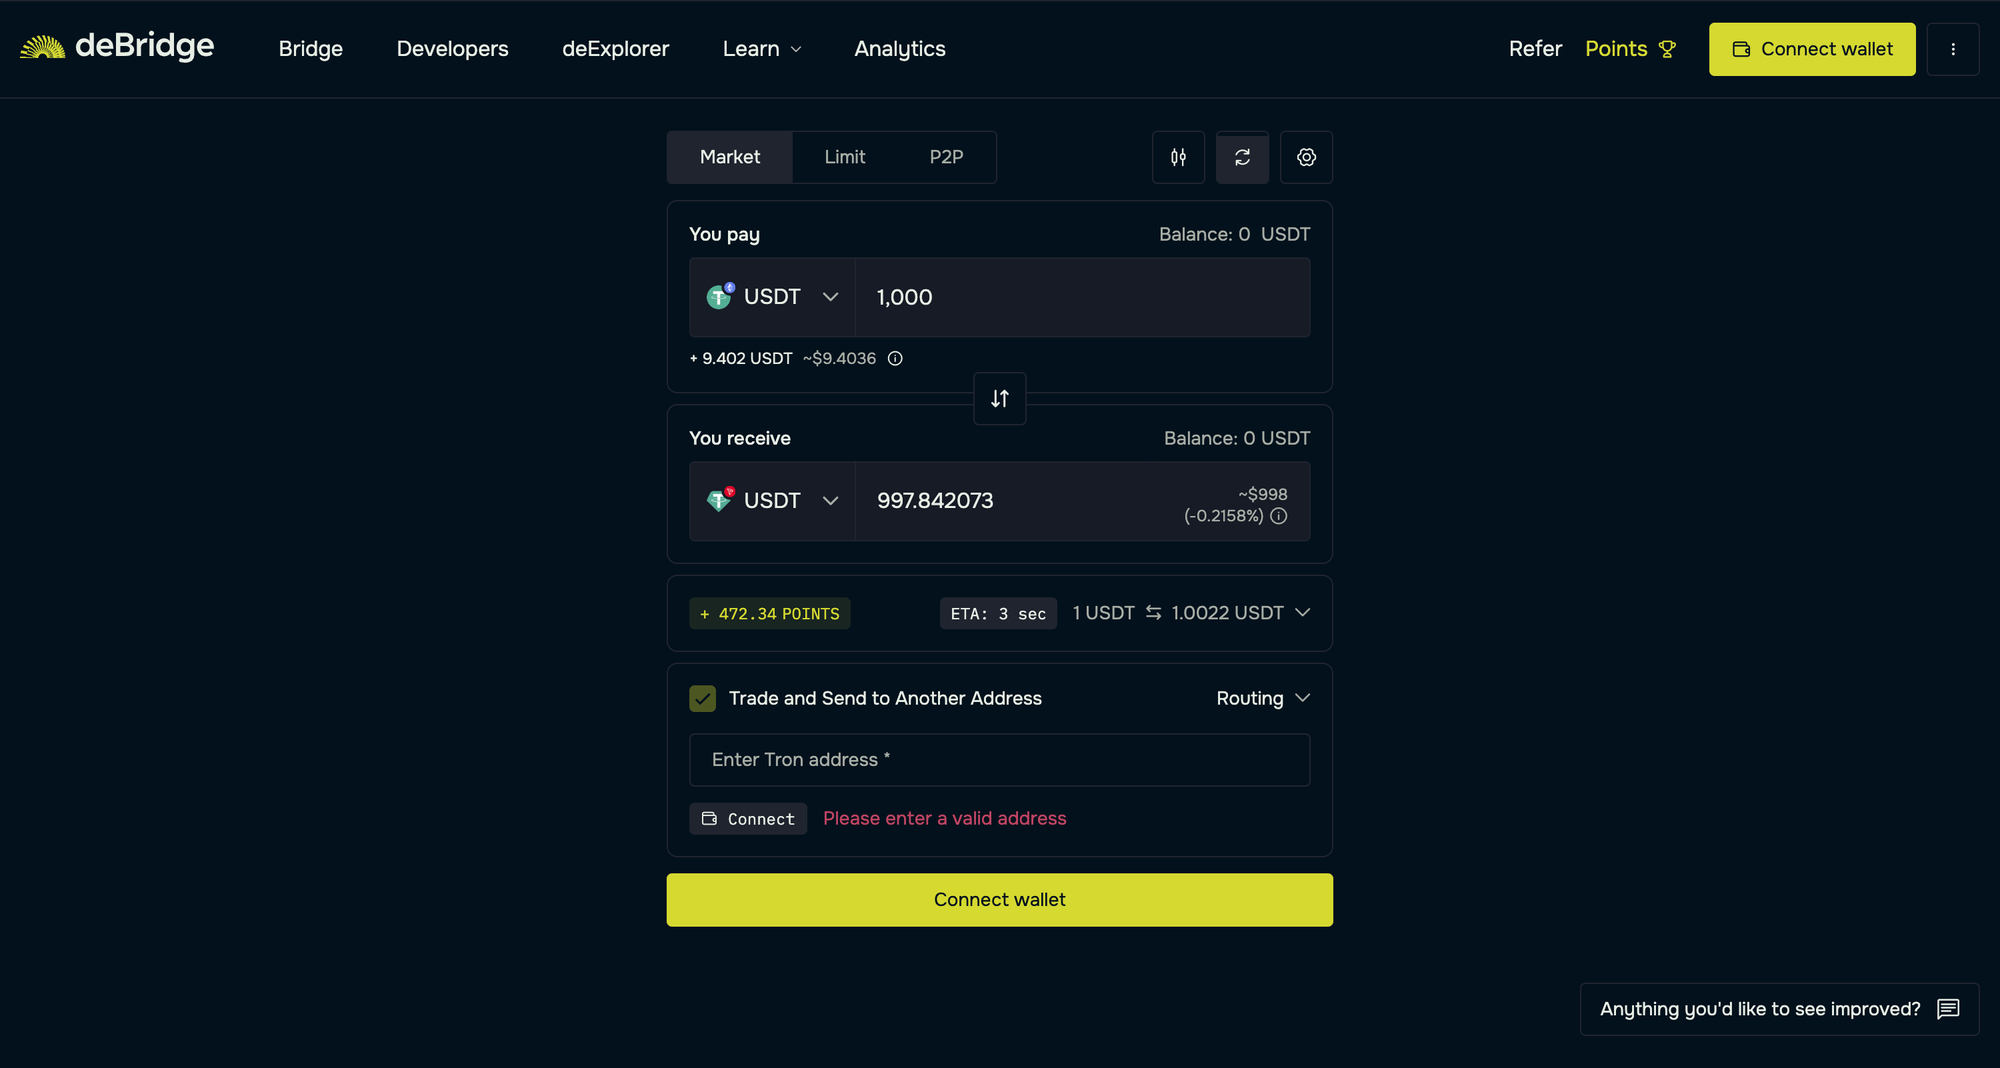The width and height of the screenshot is (2000, 1068).
Task: Click the refresh quote icon
Action: coord(1242,157)
